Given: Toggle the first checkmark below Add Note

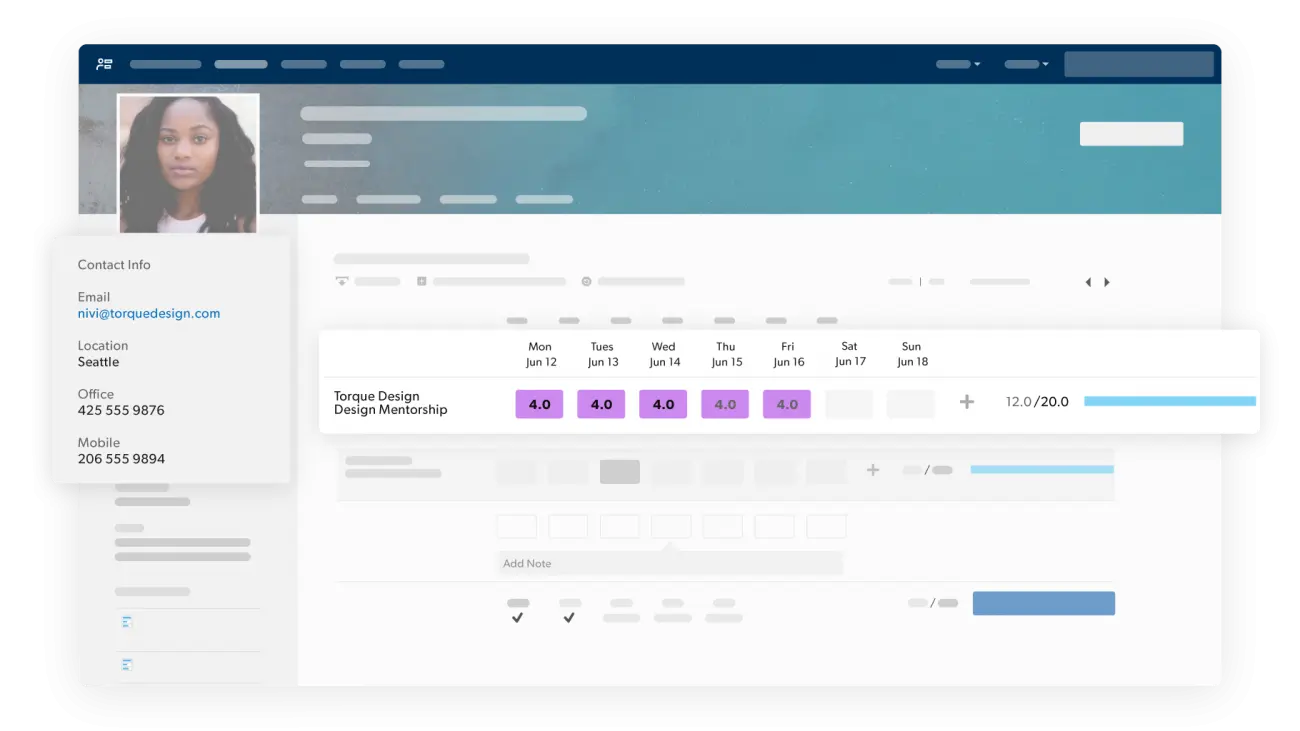Looking at the screenshot, I should pos(517,618).
